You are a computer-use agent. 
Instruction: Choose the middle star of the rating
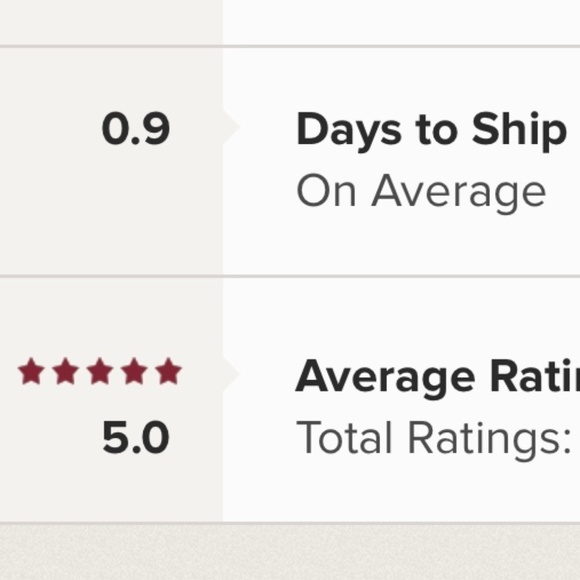100,371
